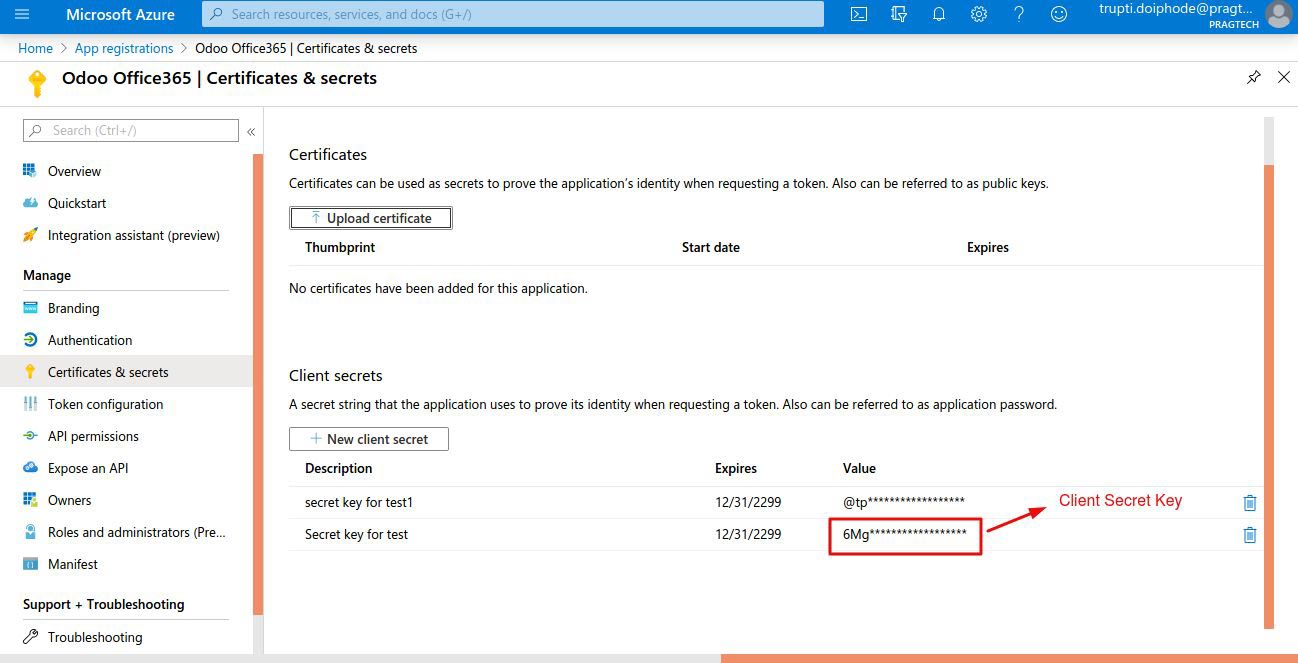Click the Token configuration icon
1298x663 pixels.
click(30, 404)
